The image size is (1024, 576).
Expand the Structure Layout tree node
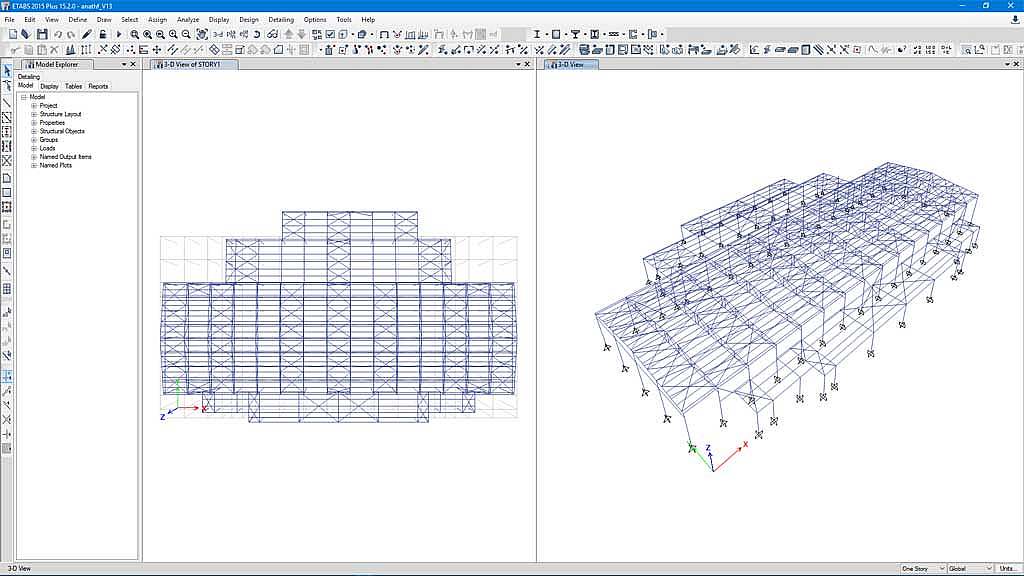[33, 114]
